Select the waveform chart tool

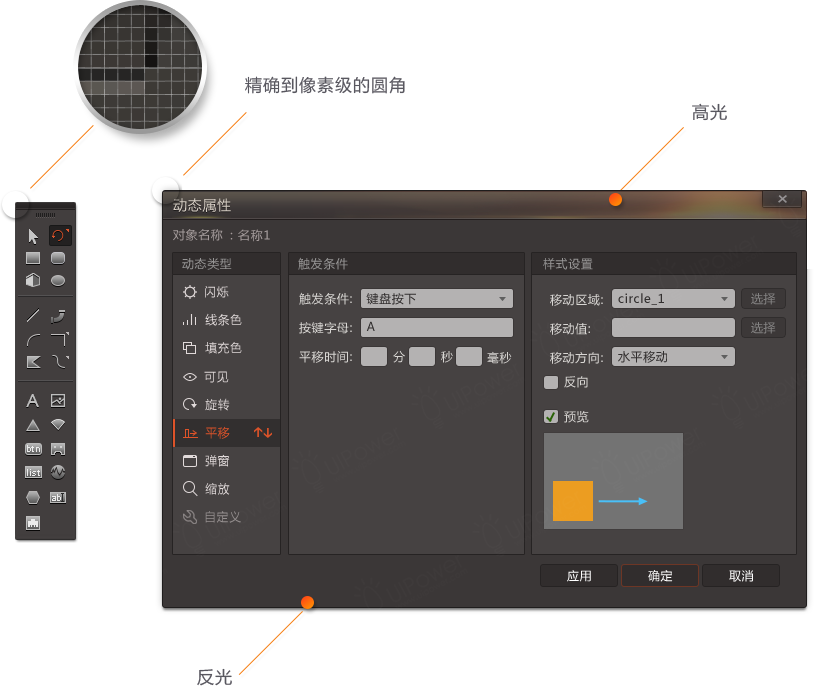(58, 472)
